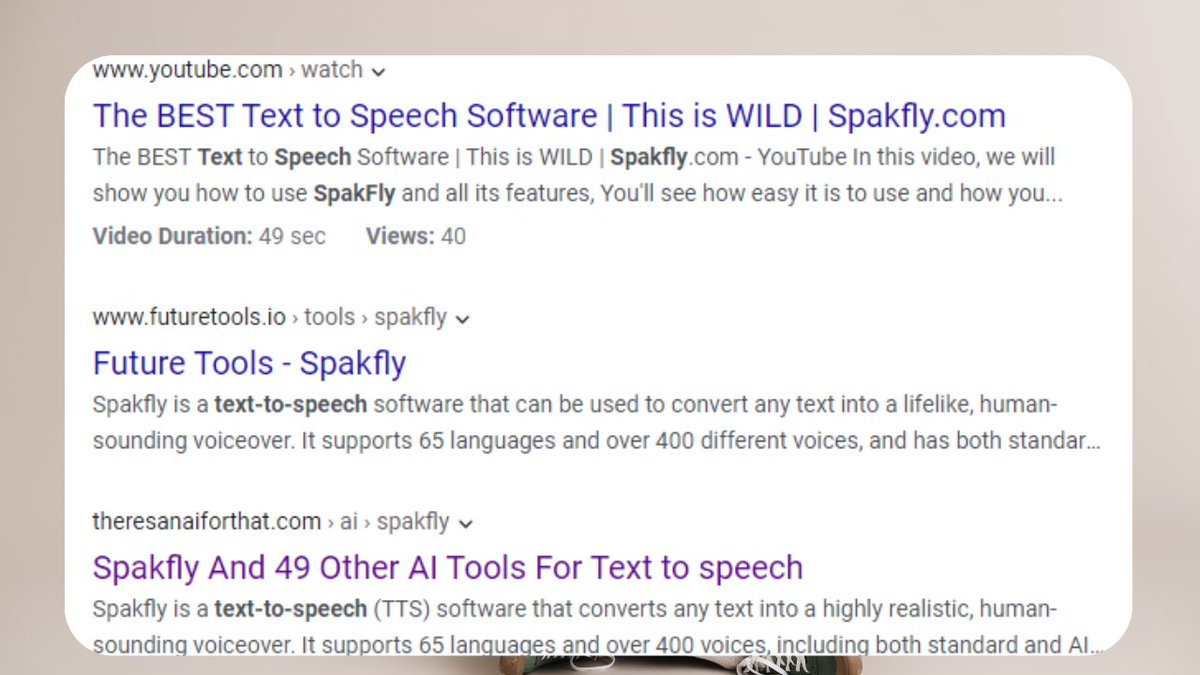Click the www.youtube.com › watch URL text
This screenshot has height=675, width=1200.
tap(227, 70)
